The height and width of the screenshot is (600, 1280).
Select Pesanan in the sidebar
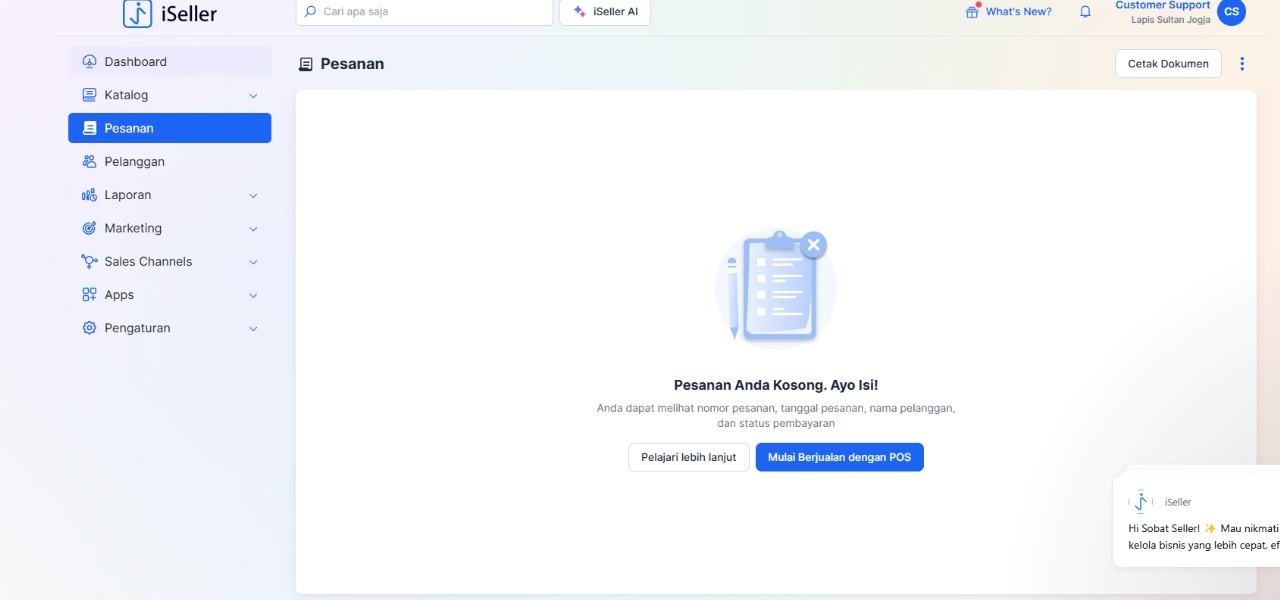(169, 128)
